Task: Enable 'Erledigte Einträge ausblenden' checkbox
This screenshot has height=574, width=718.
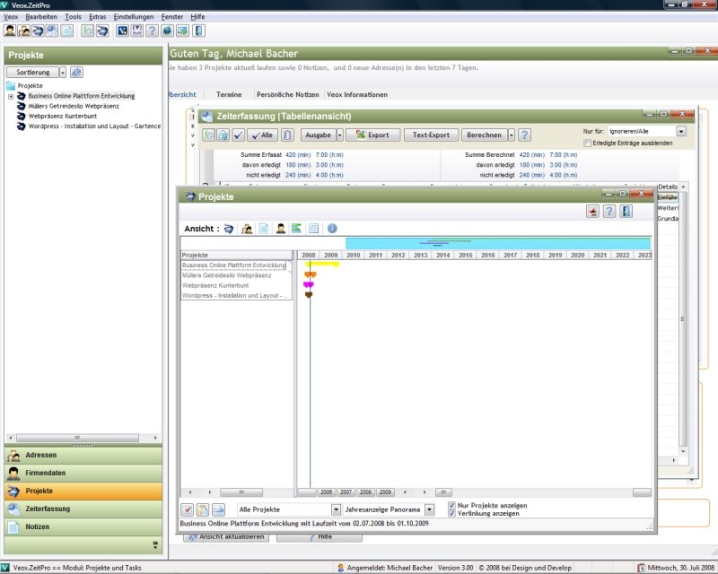Action: coord(587,144)
